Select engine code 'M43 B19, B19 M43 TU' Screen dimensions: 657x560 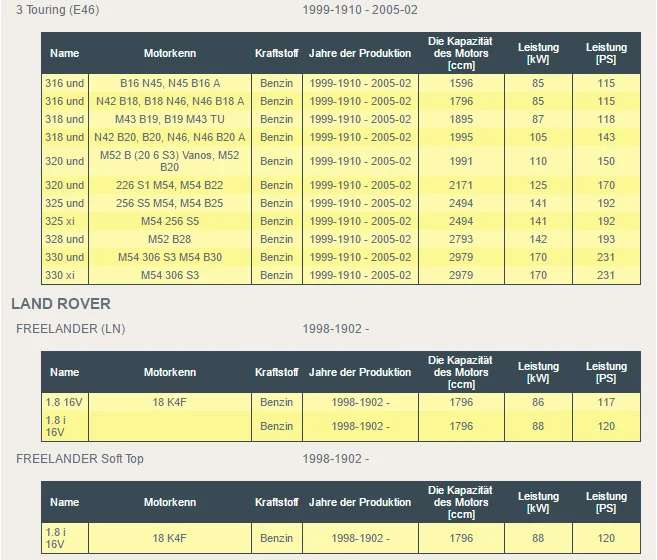[x=170, y=119]
